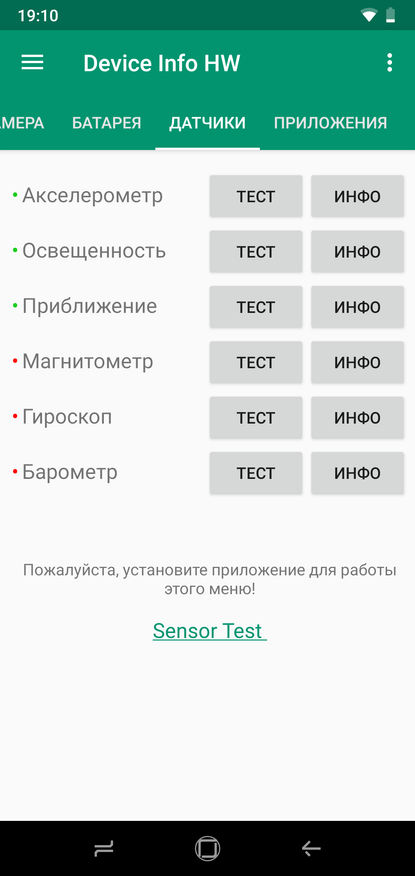Run ТЕСТ for Акселерометр
This screenshot has width=415, height=876.
coord(256,196)
